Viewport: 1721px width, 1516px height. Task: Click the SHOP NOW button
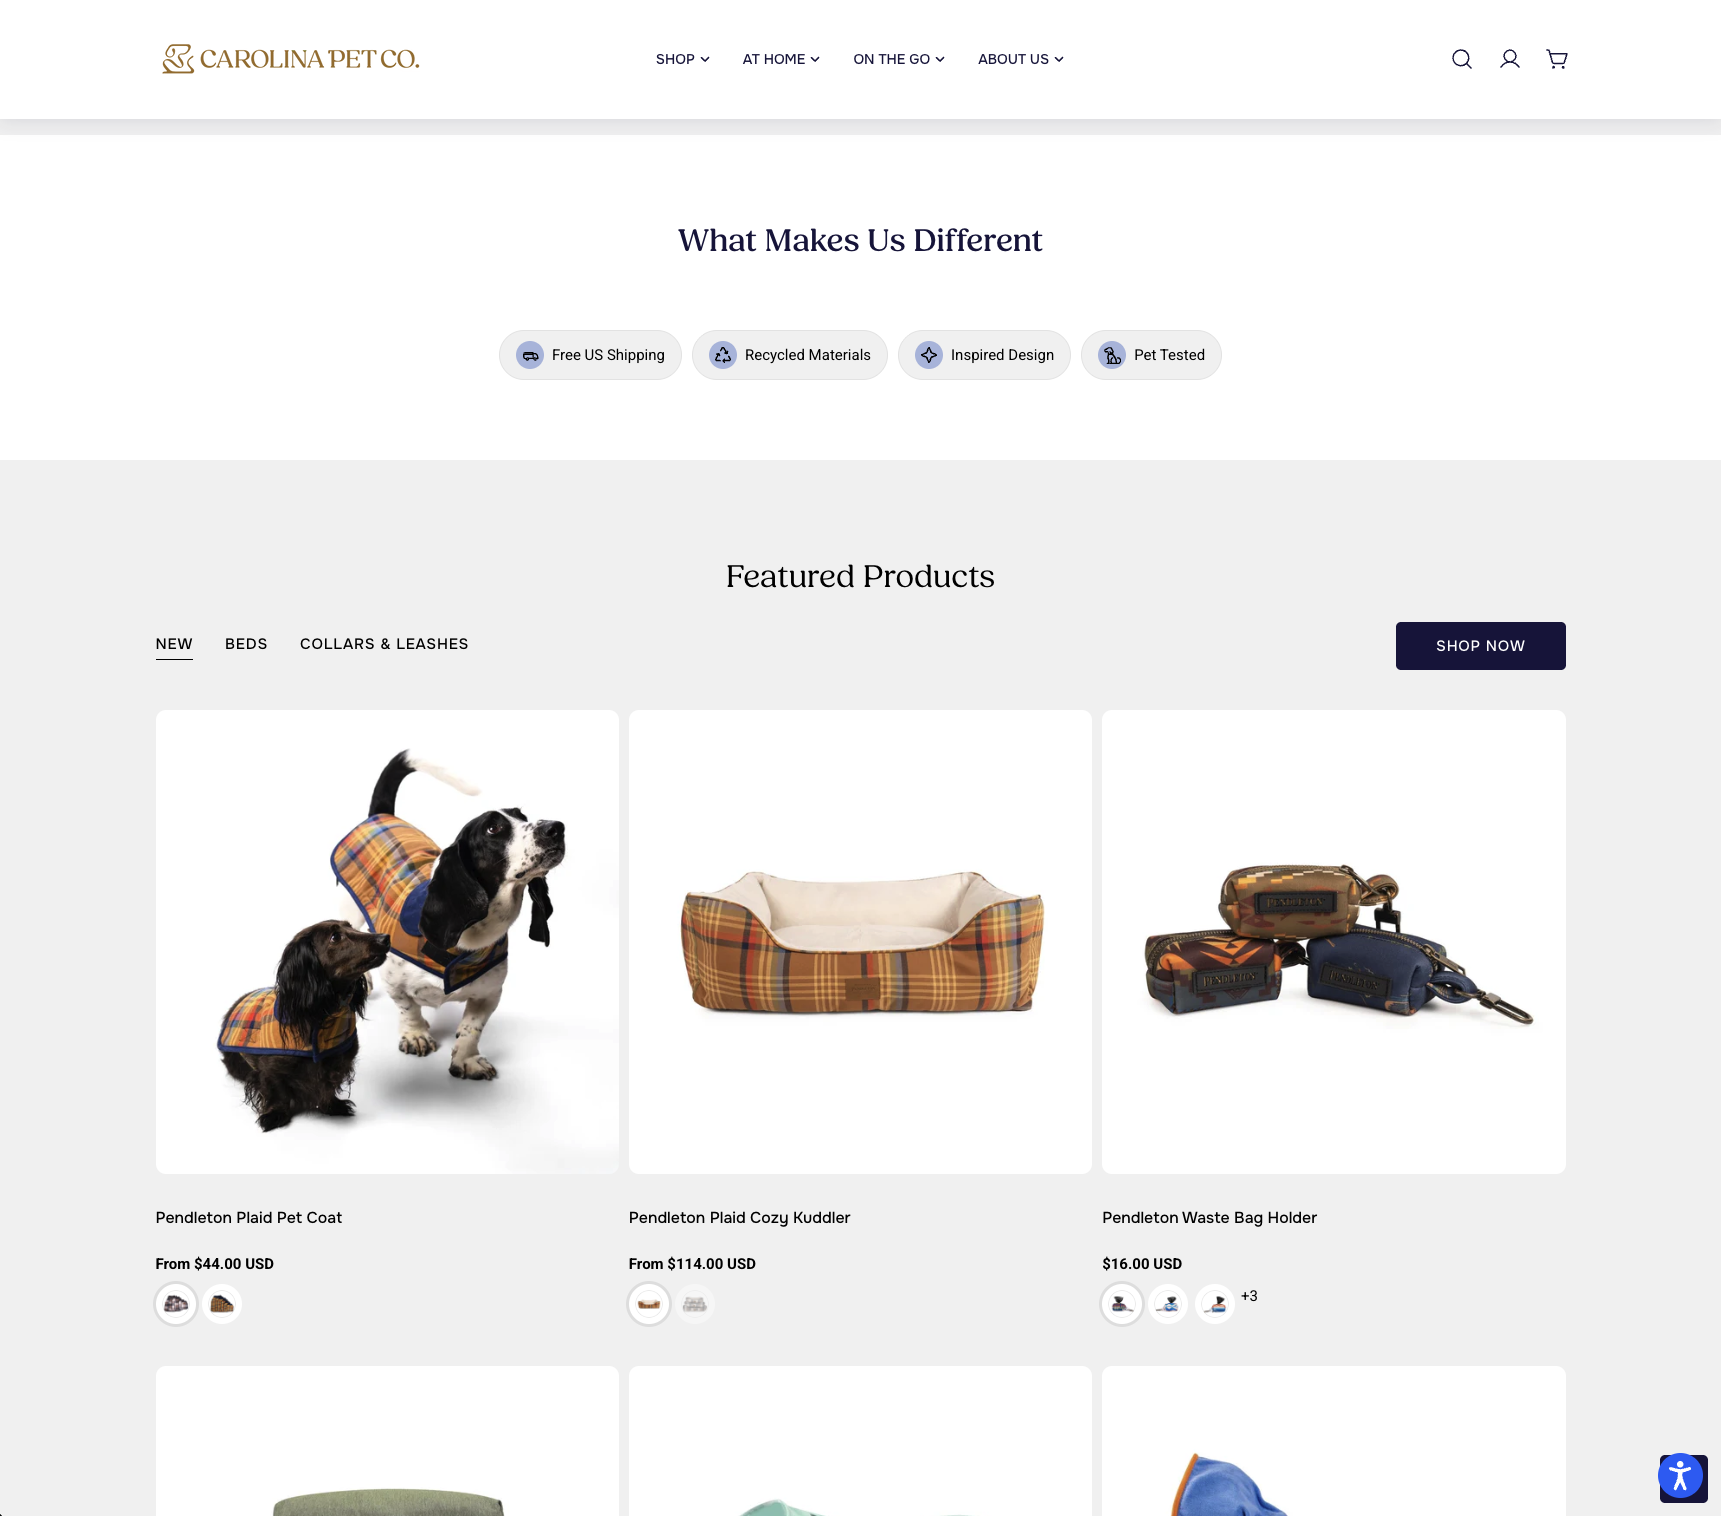tap(1480, 646)
